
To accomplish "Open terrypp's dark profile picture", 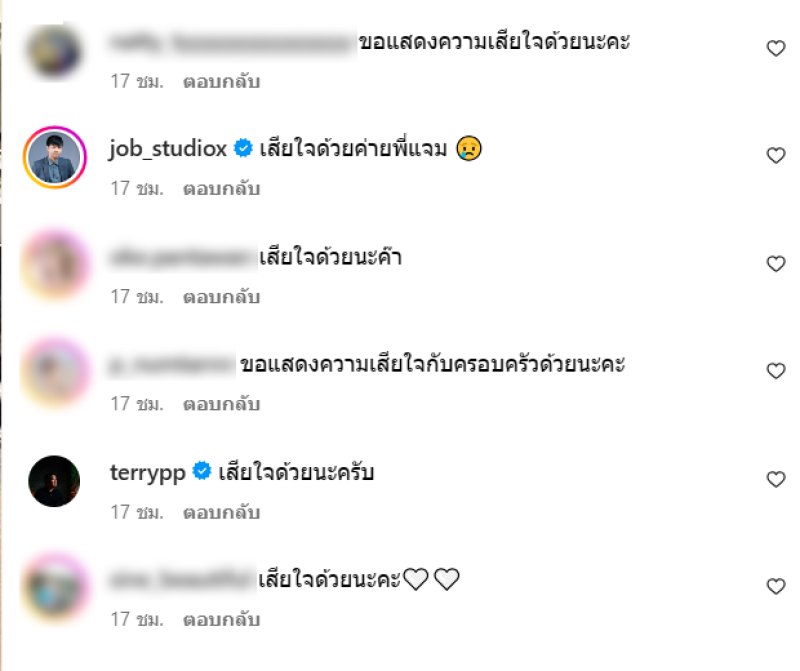I will point(55,481).
